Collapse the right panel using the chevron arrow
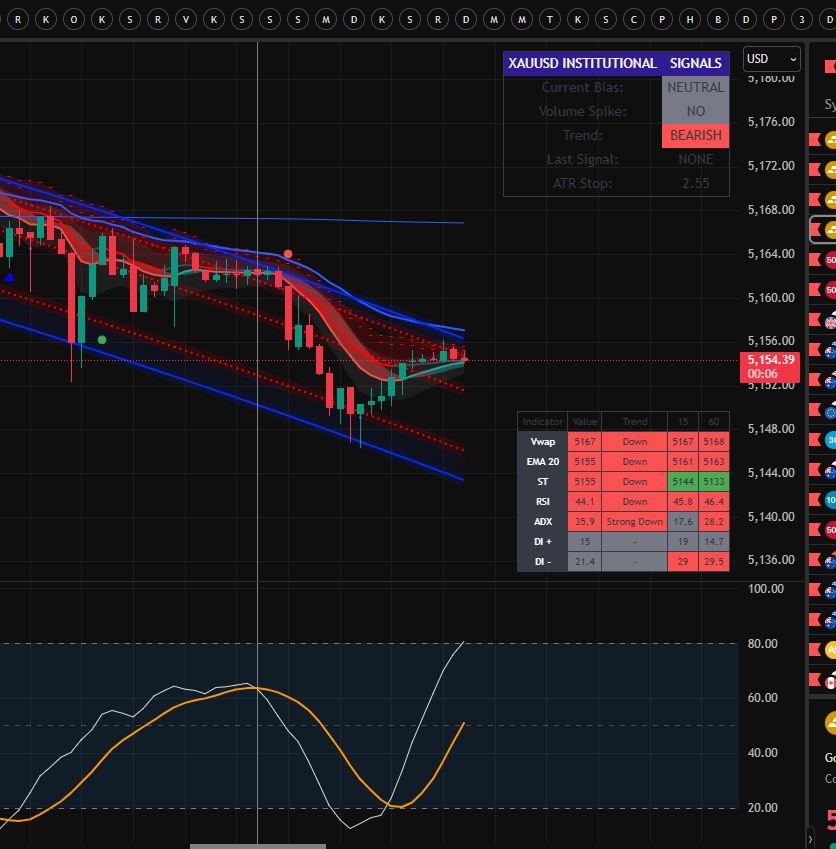 tap(811, 836)
